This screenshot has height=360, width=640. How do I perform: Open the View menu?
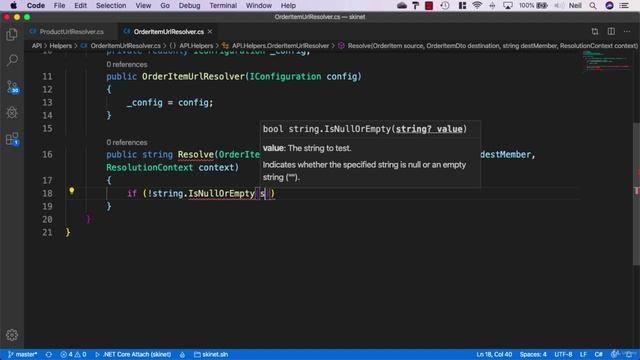143,5
